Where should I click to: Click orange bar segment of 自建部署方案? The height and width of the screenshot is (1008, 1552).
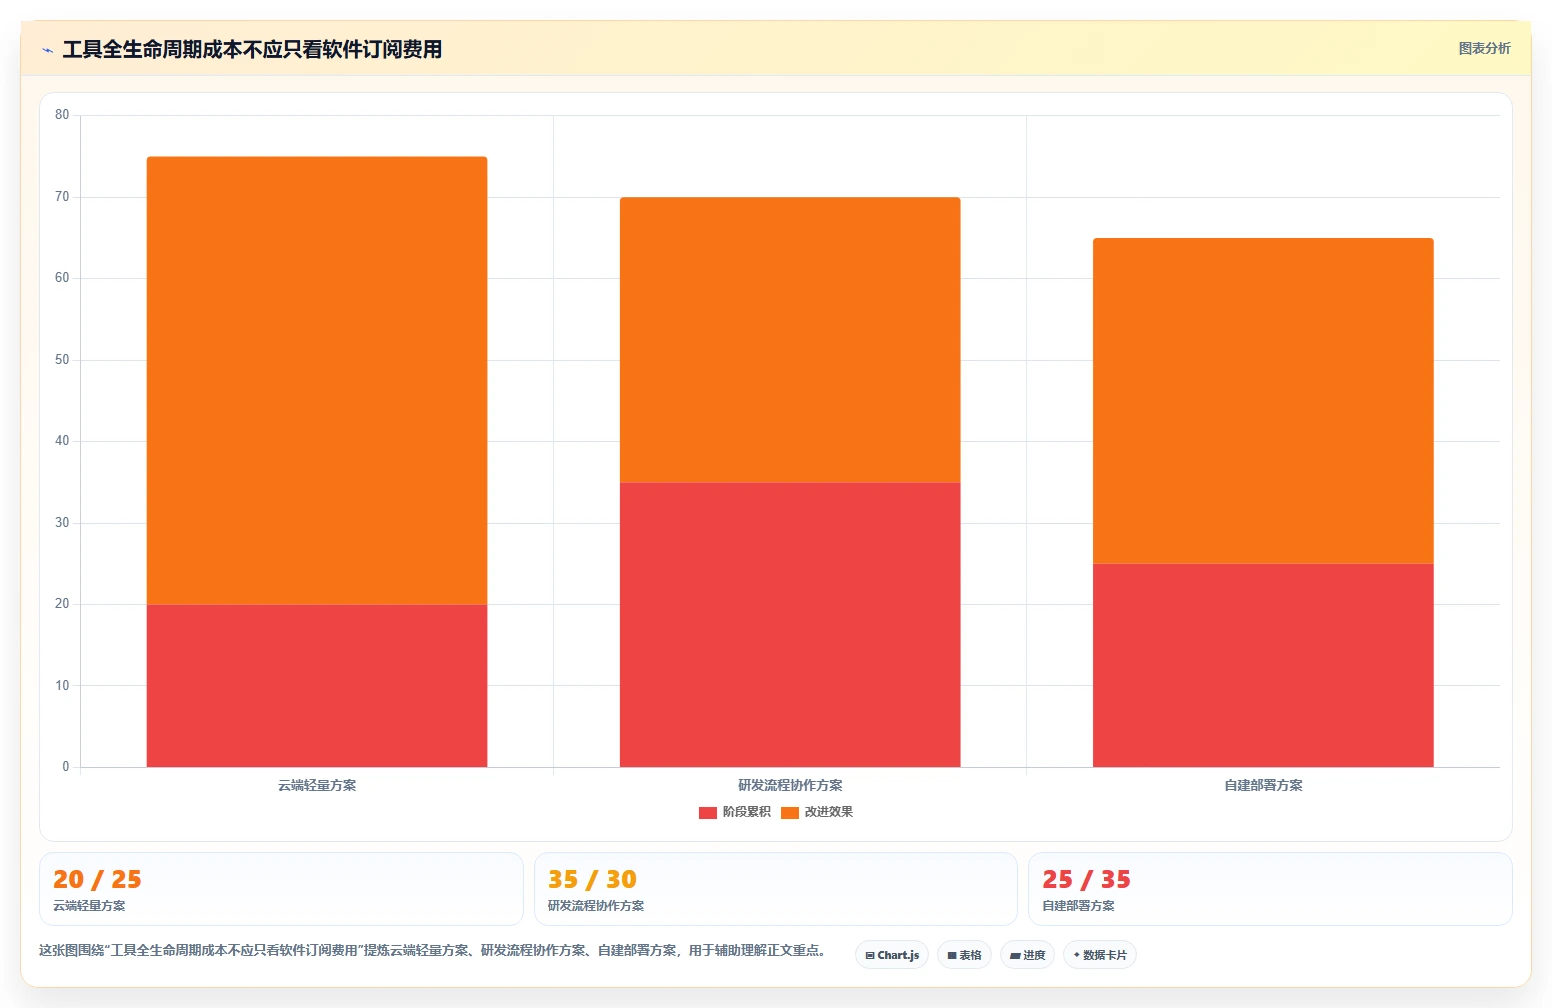click(x=1263, y=401)
